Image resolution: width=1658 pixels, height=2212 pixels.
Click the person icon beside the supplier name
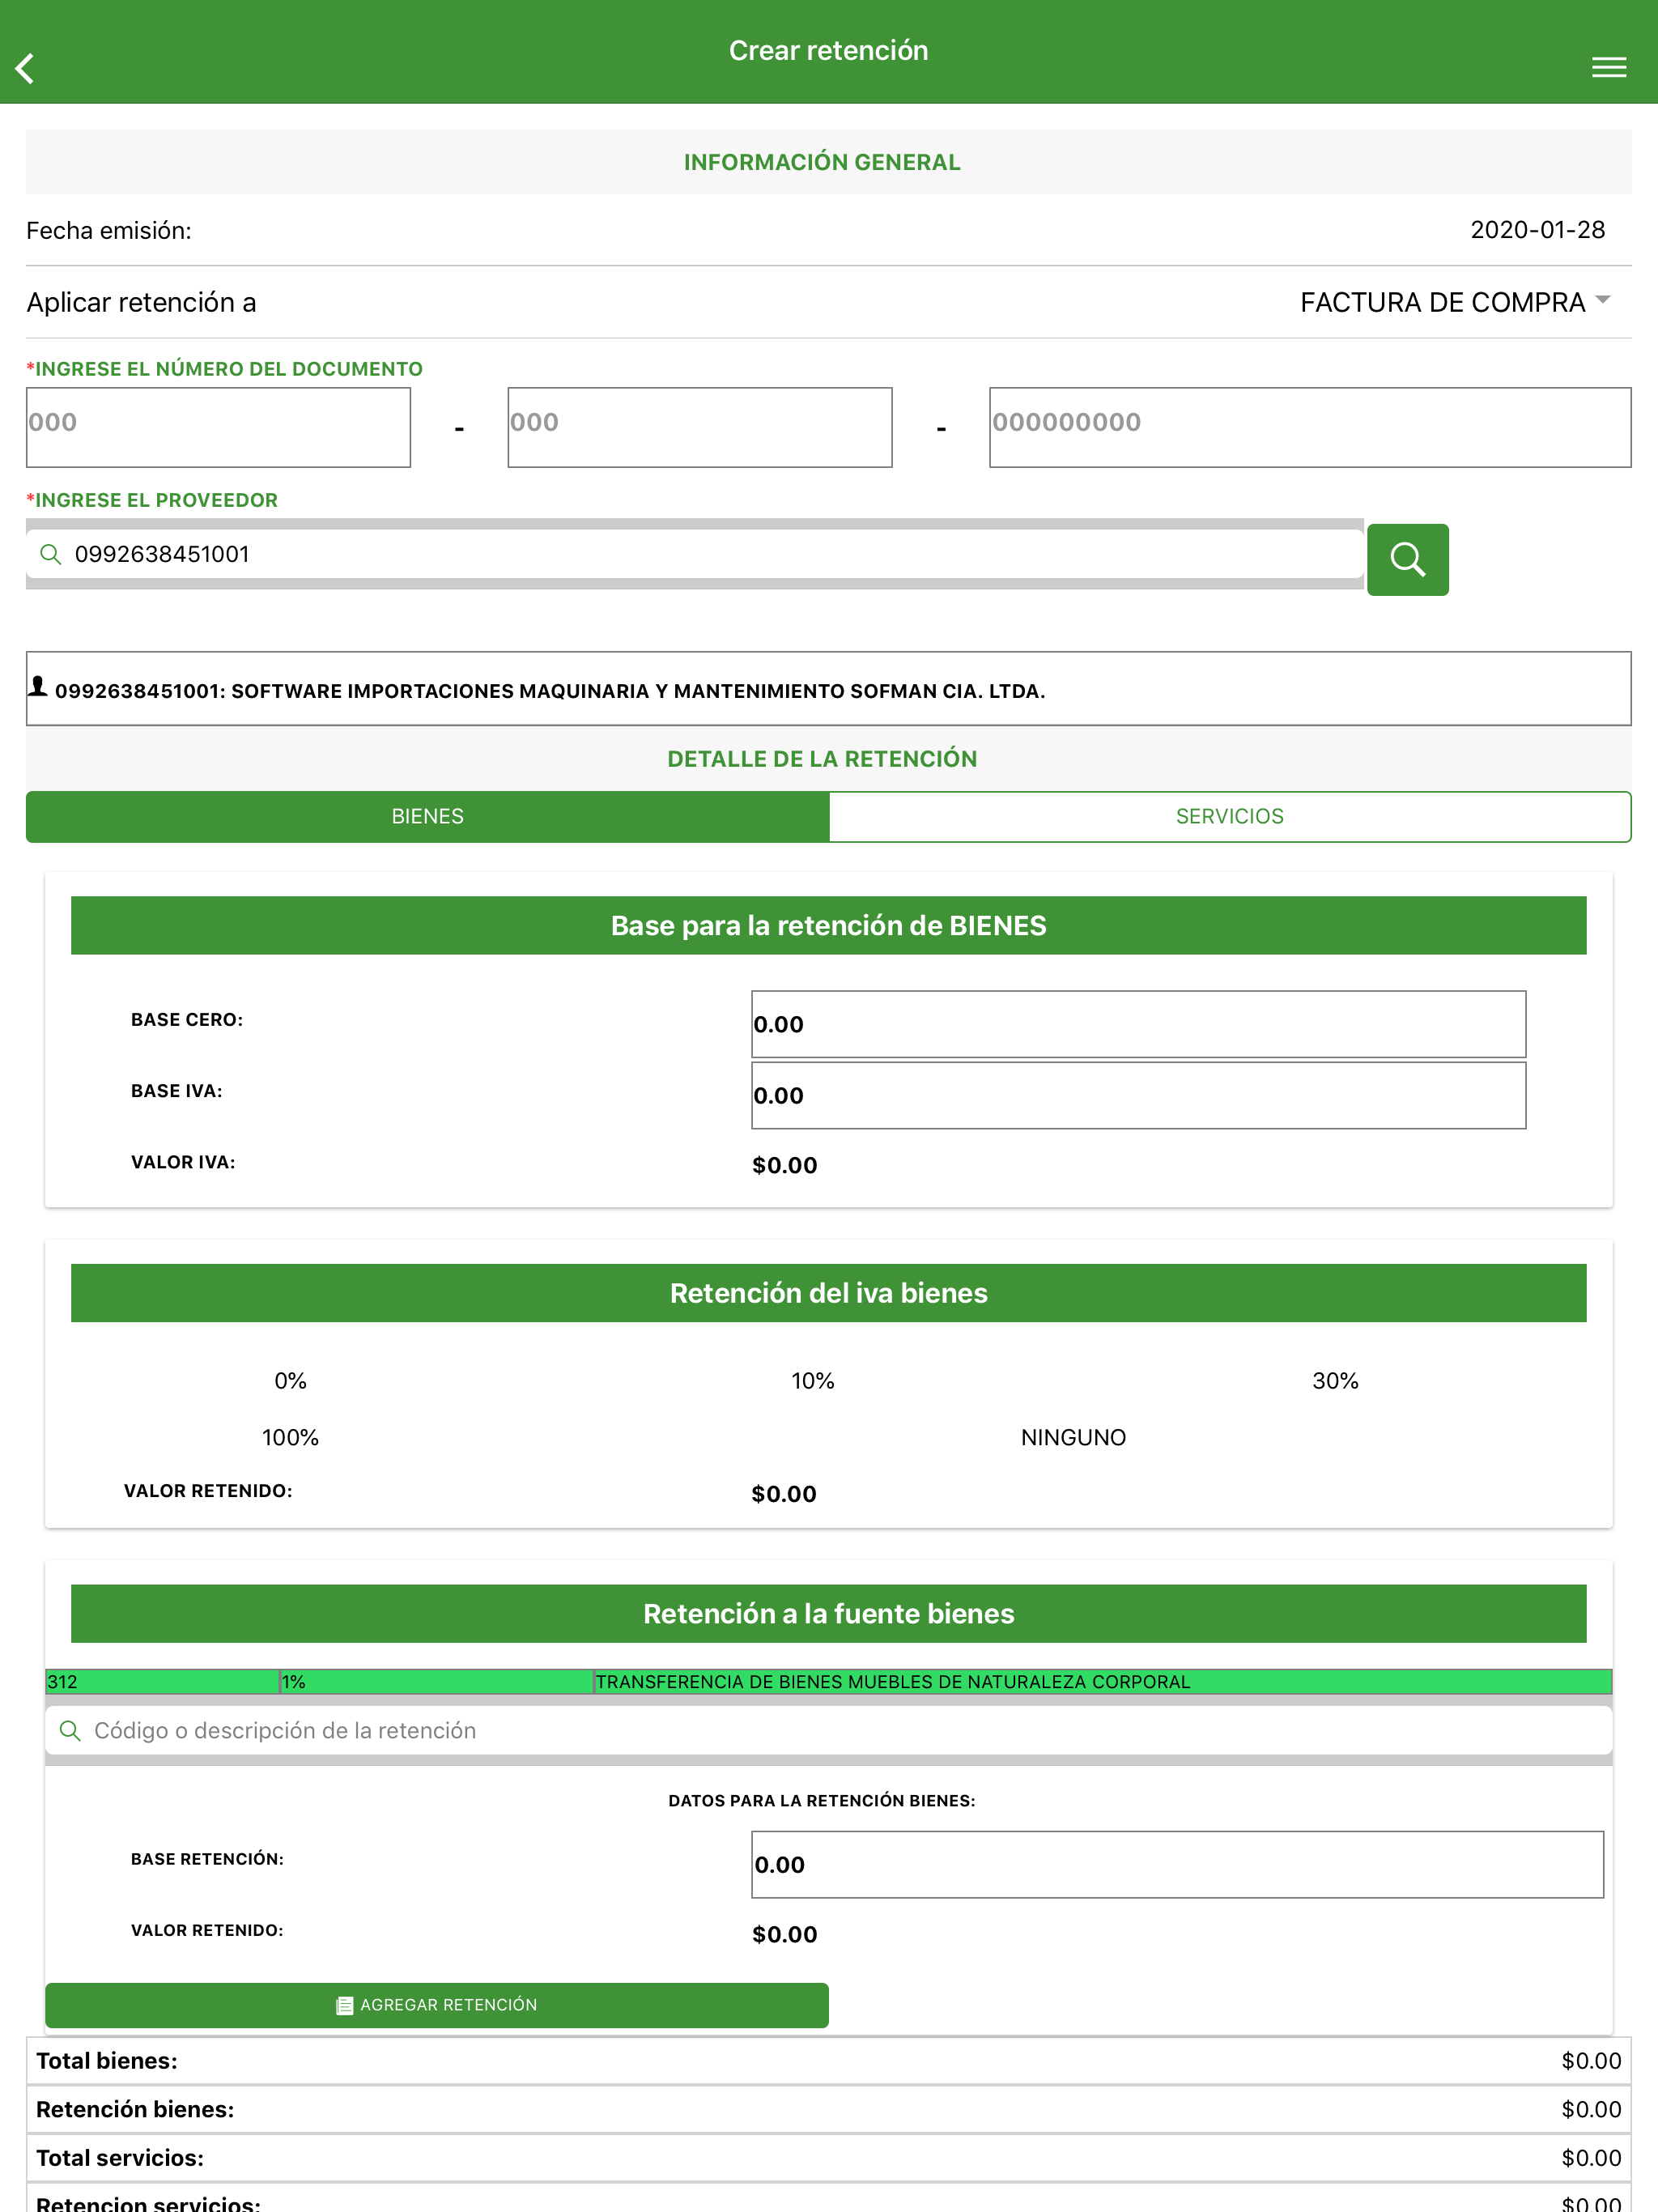click(x=38, y=686)
